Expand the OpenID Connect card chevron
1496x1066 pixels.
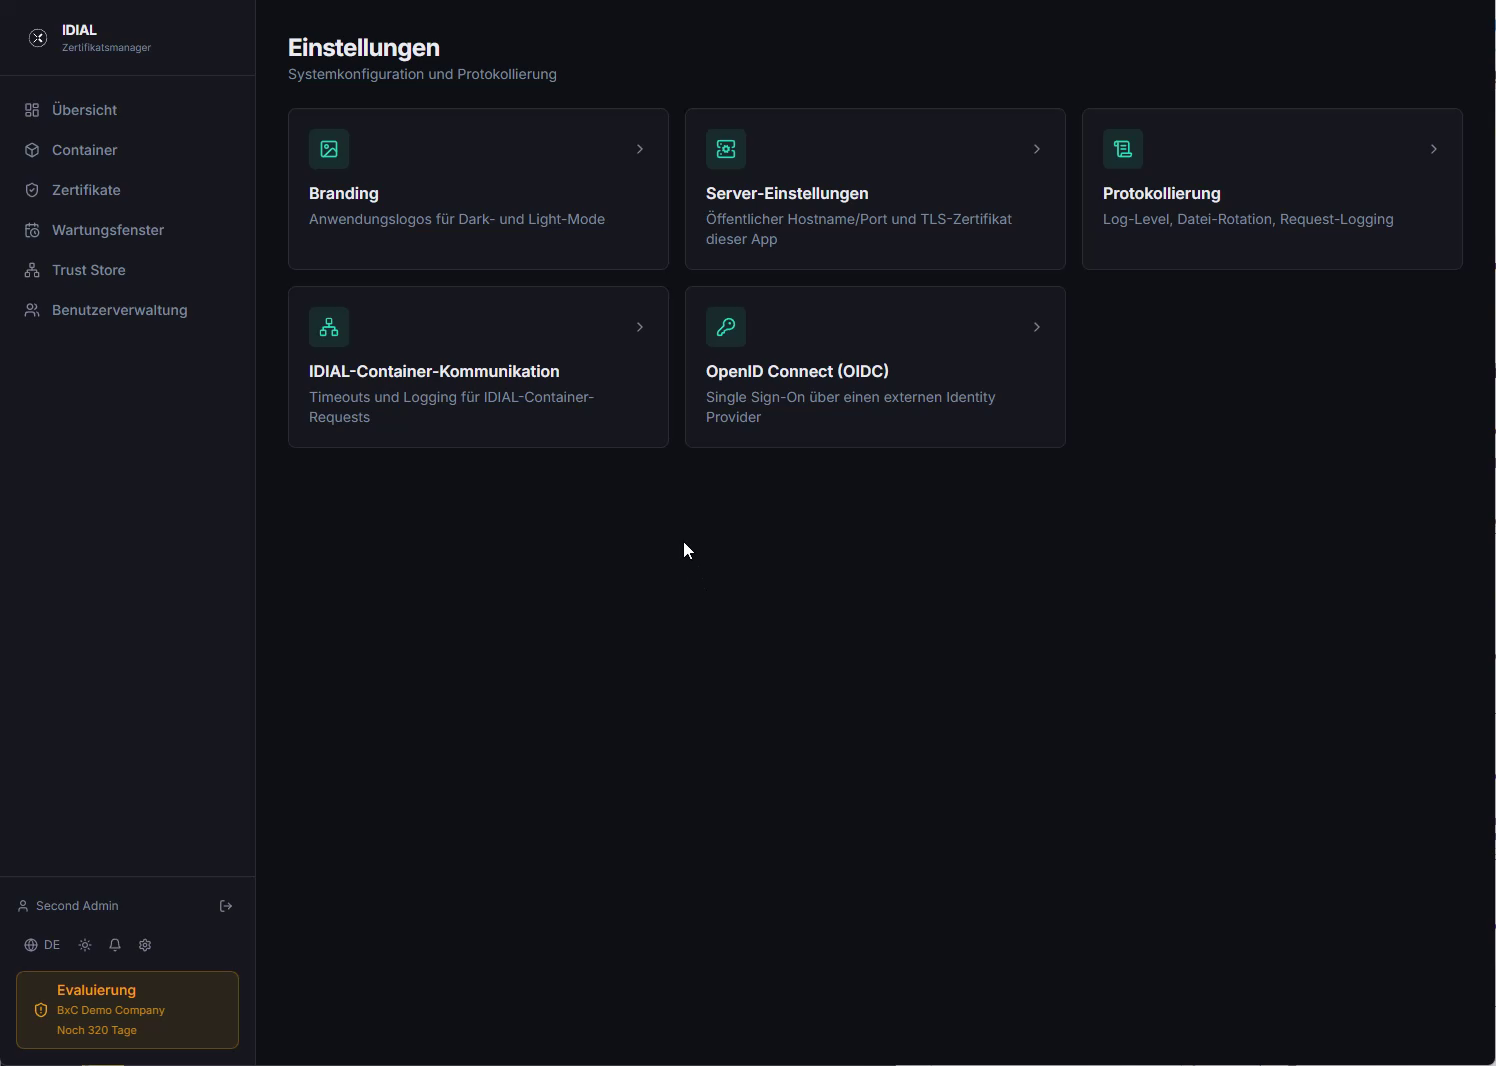[1037, 327]
